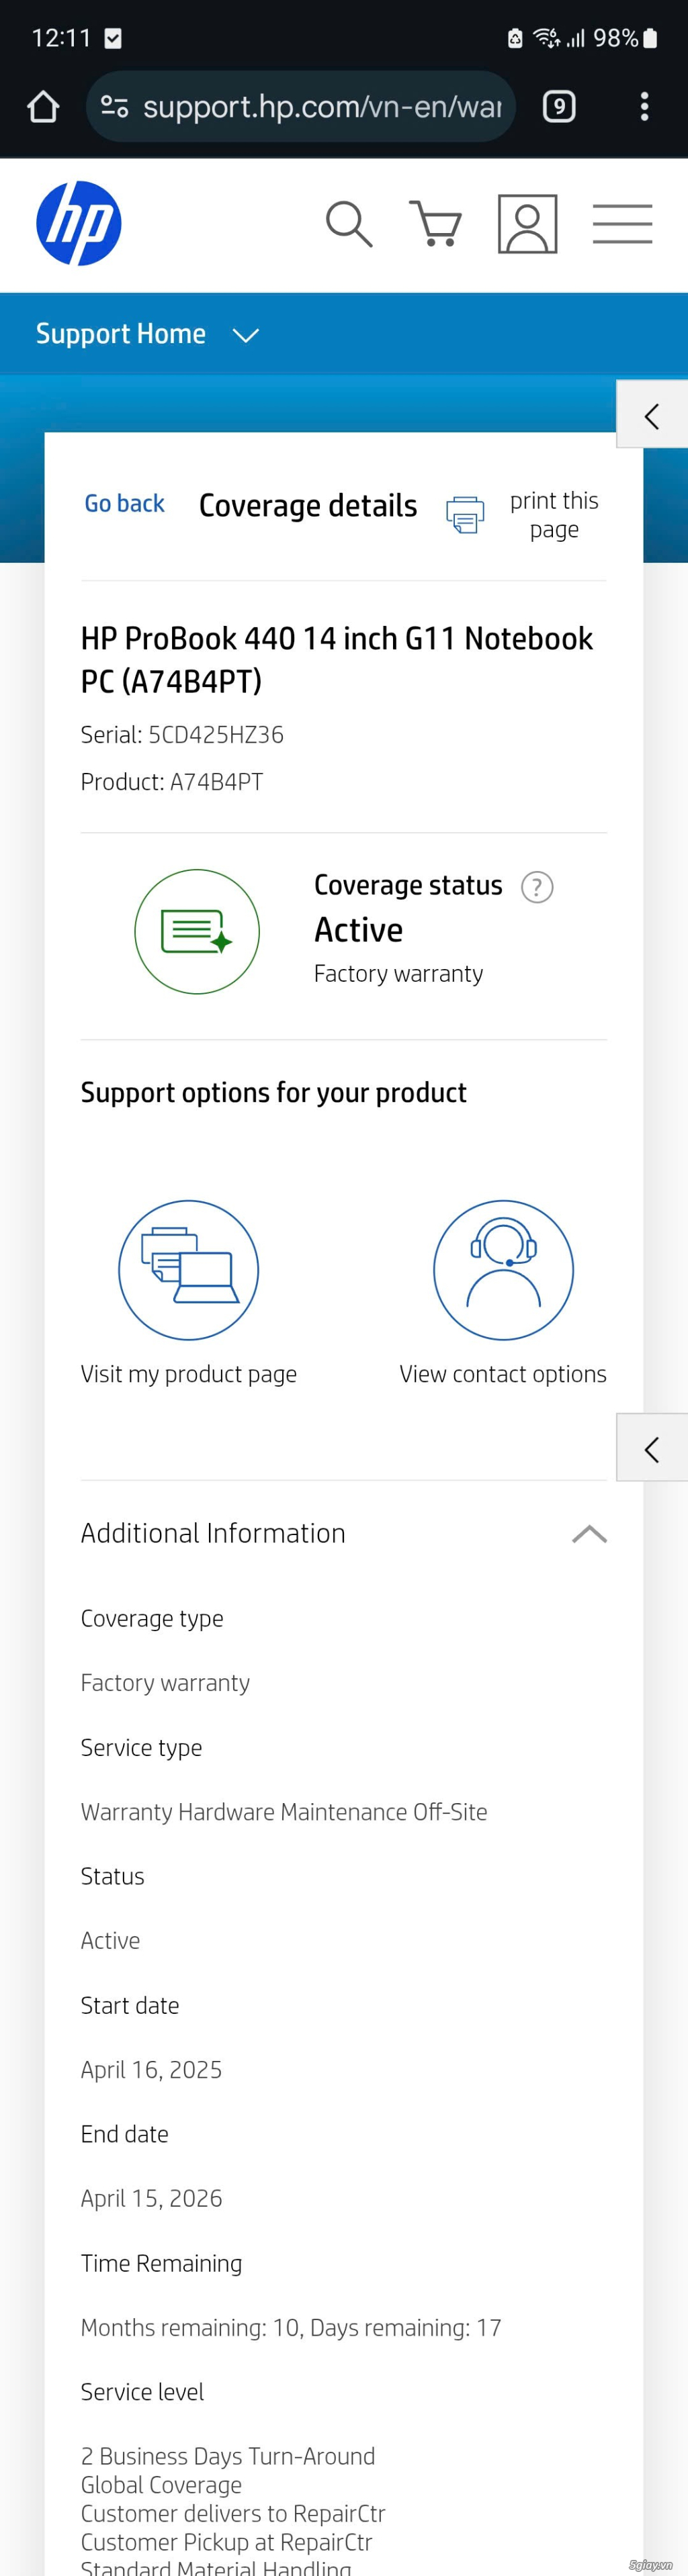Click the 'Global Coverage' line
This screenshot has width=688, height=2576.
tap(161, 2485)
